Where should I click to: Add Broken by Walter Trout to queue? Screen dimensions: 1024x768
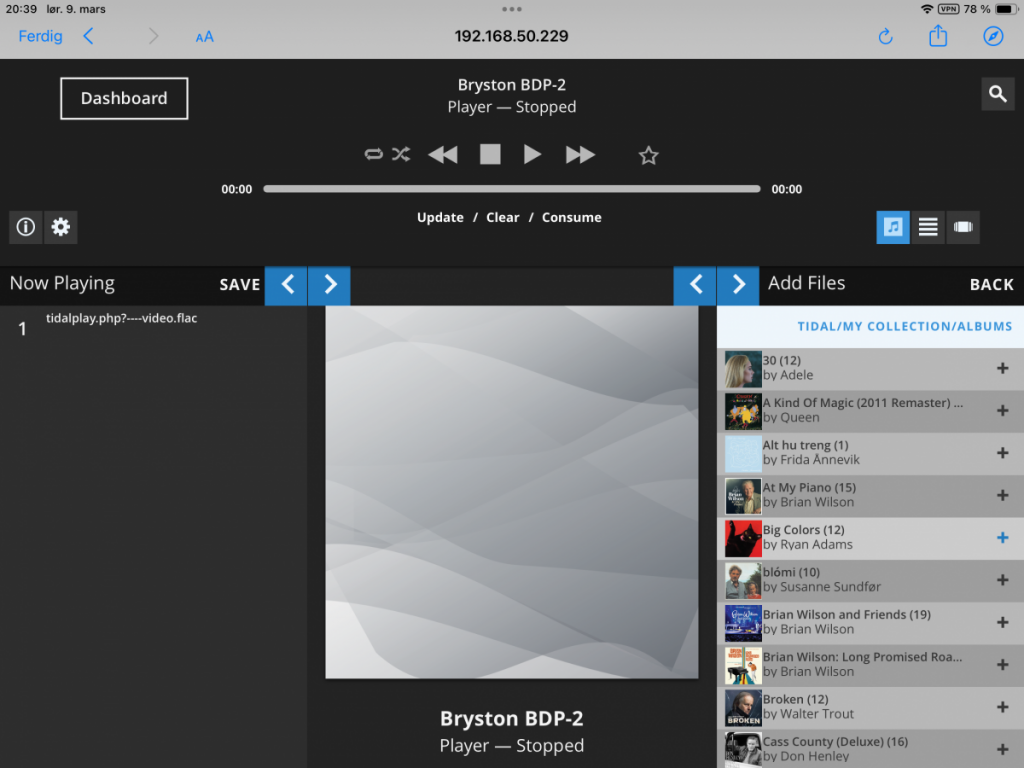[1002, 707]
